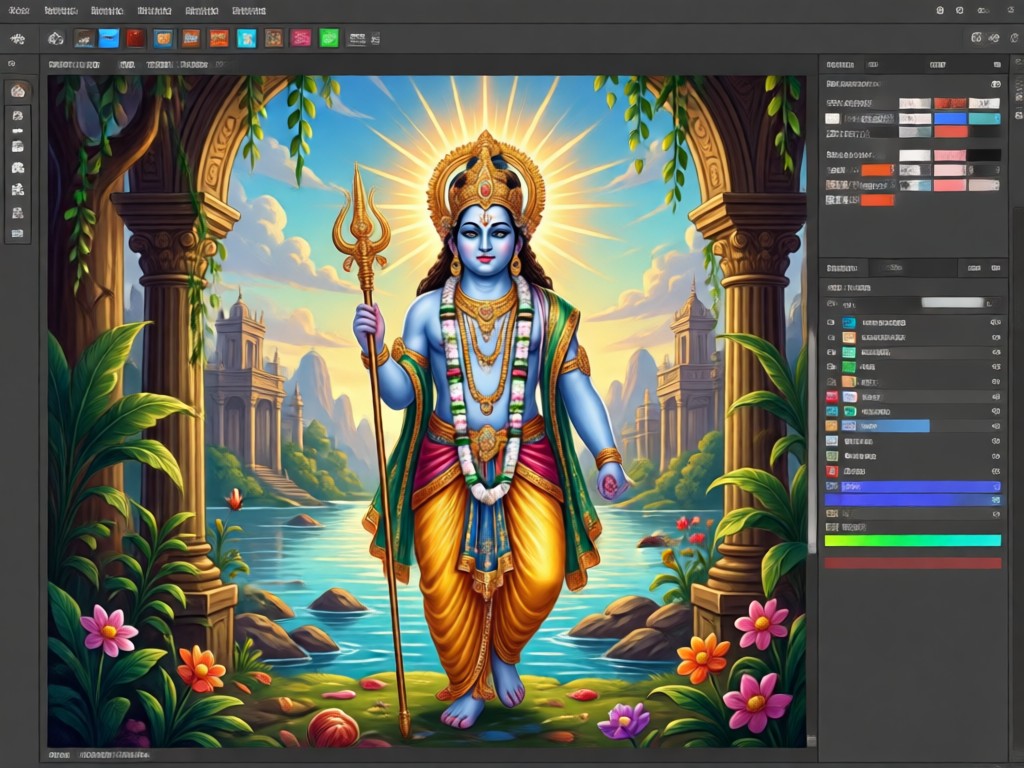
Task: Click the cloud-shaped icon in the top toolbar
Action: click(x=56, y=39)
